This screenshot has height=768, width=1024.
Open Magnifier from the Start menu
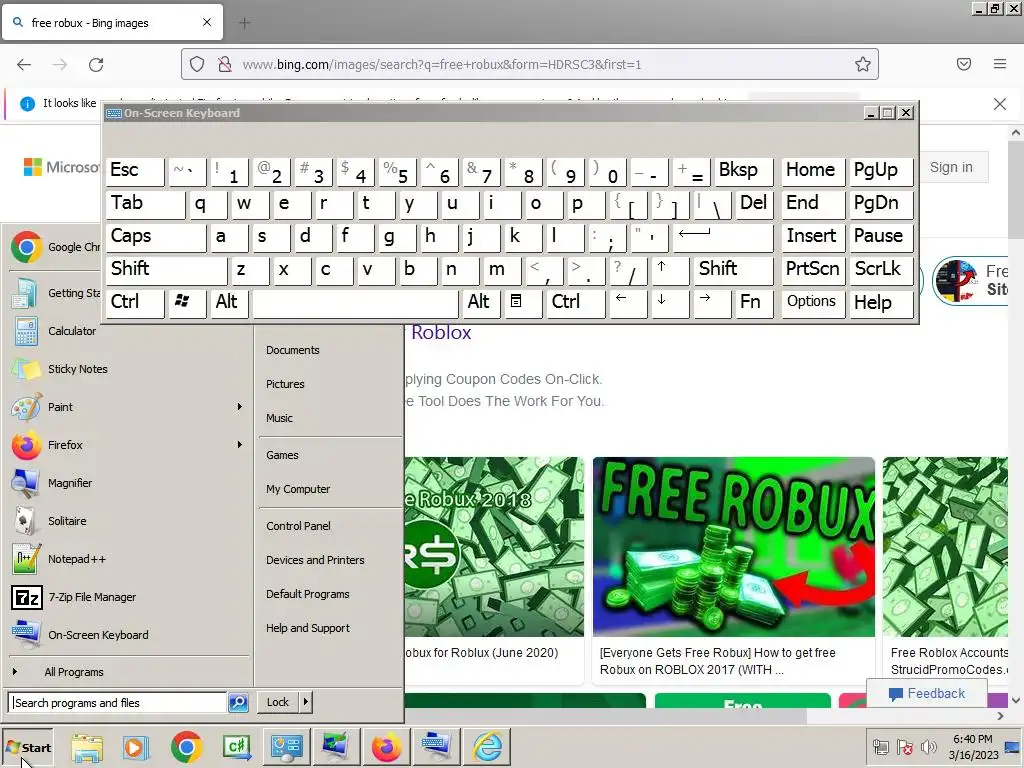pos(127,483)
